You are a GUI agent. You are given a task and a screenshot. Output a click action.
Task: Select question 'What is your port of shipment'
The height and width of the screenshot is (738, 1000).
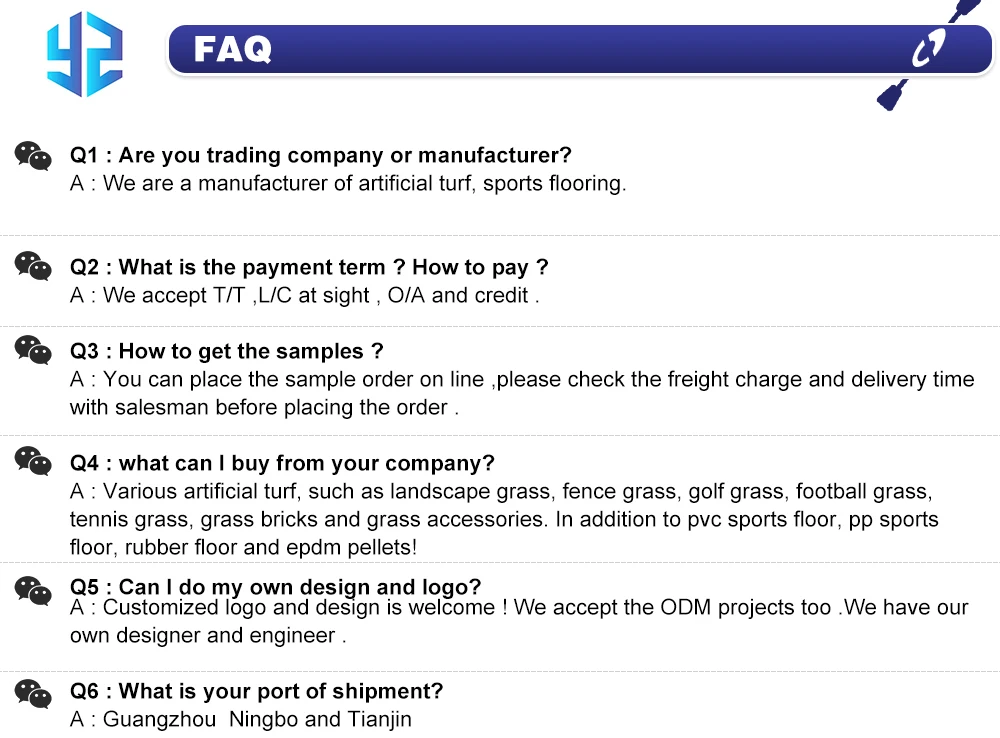(x=256, y=692)
